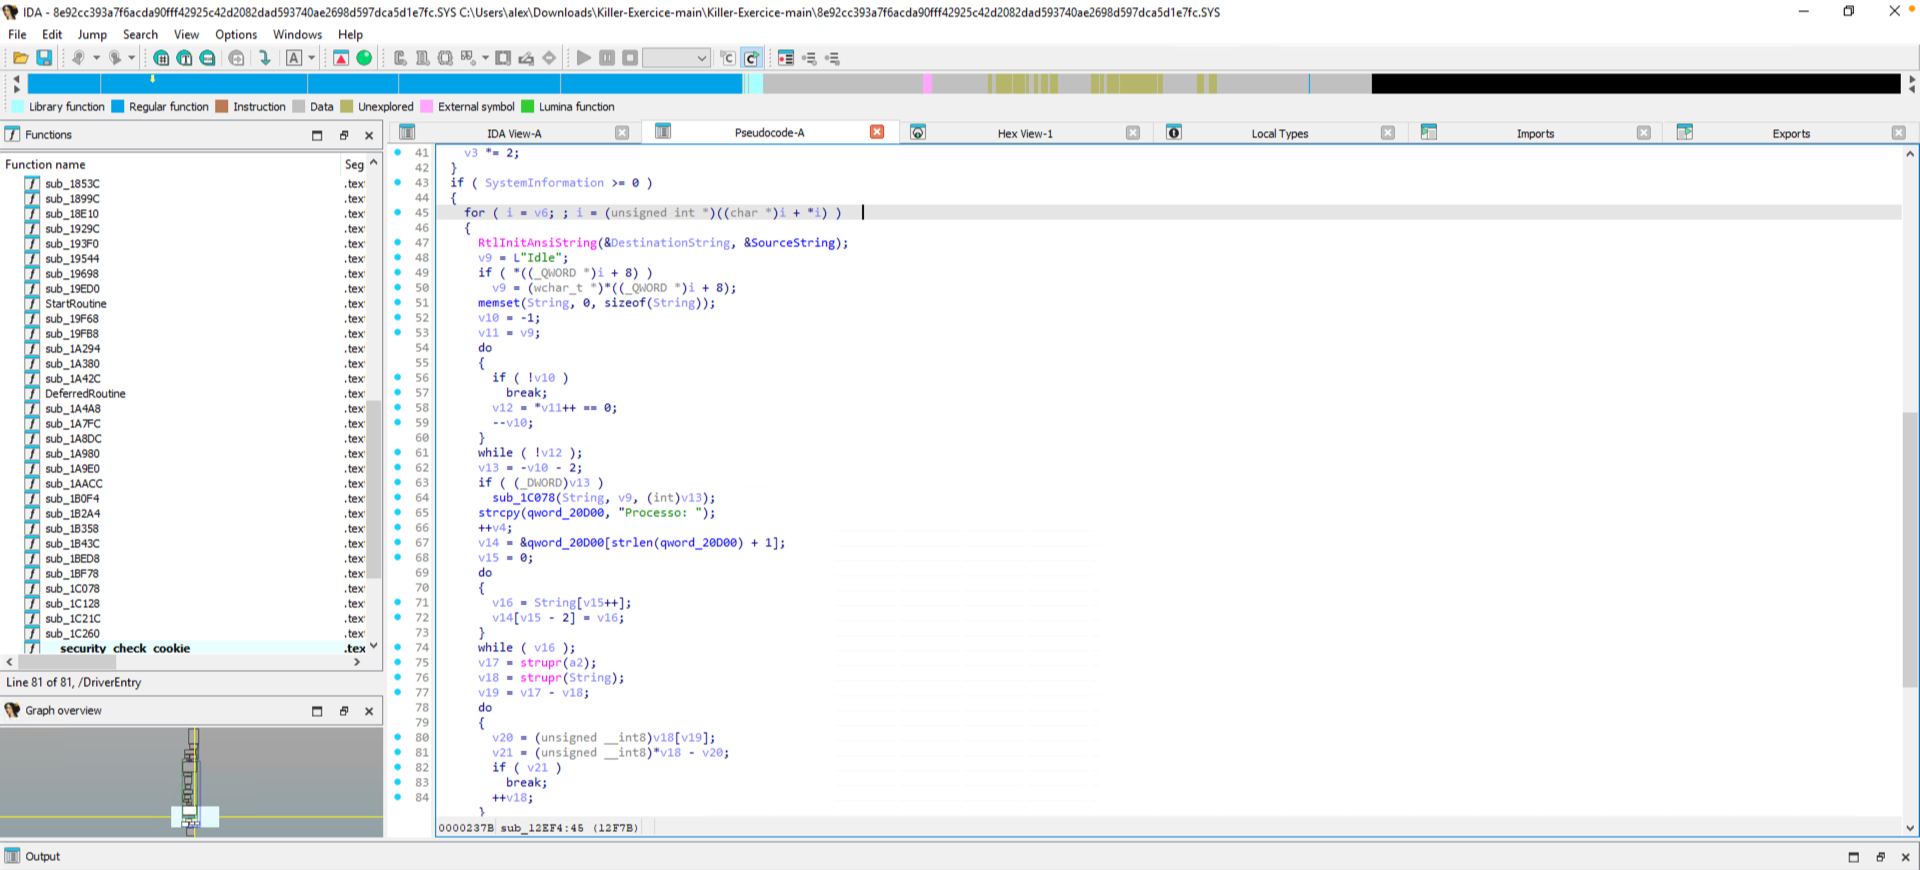The width and height of the screenshot is (1920, 870).
Task: Click the diamond-shaped toolbar icon
Action: pyautogui.click(x=549, y=58)
